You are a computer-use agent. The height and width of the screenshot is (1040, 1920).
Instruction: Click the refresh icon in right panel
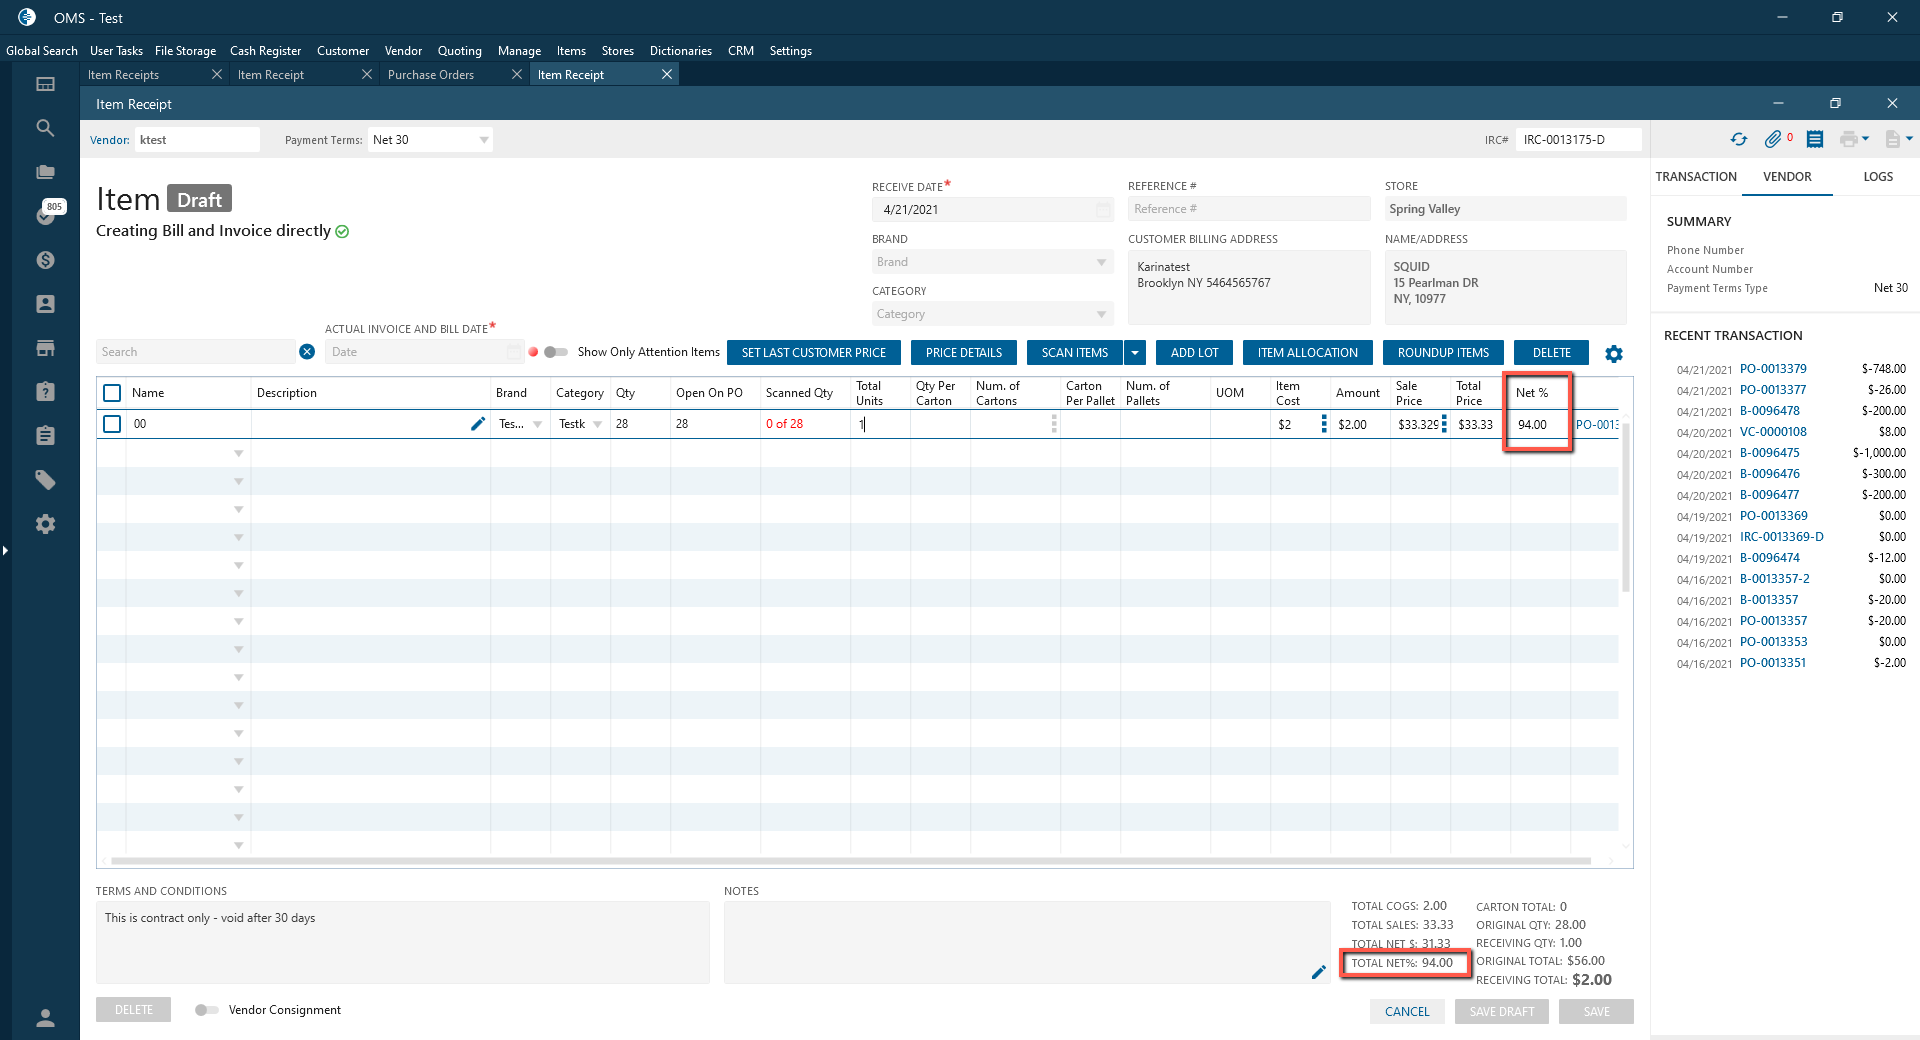click(x=1739, y=140)
